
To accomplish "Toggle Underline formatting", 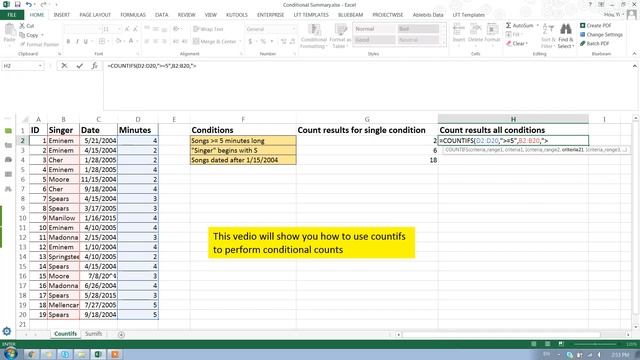I will click(x=86, y=41).
